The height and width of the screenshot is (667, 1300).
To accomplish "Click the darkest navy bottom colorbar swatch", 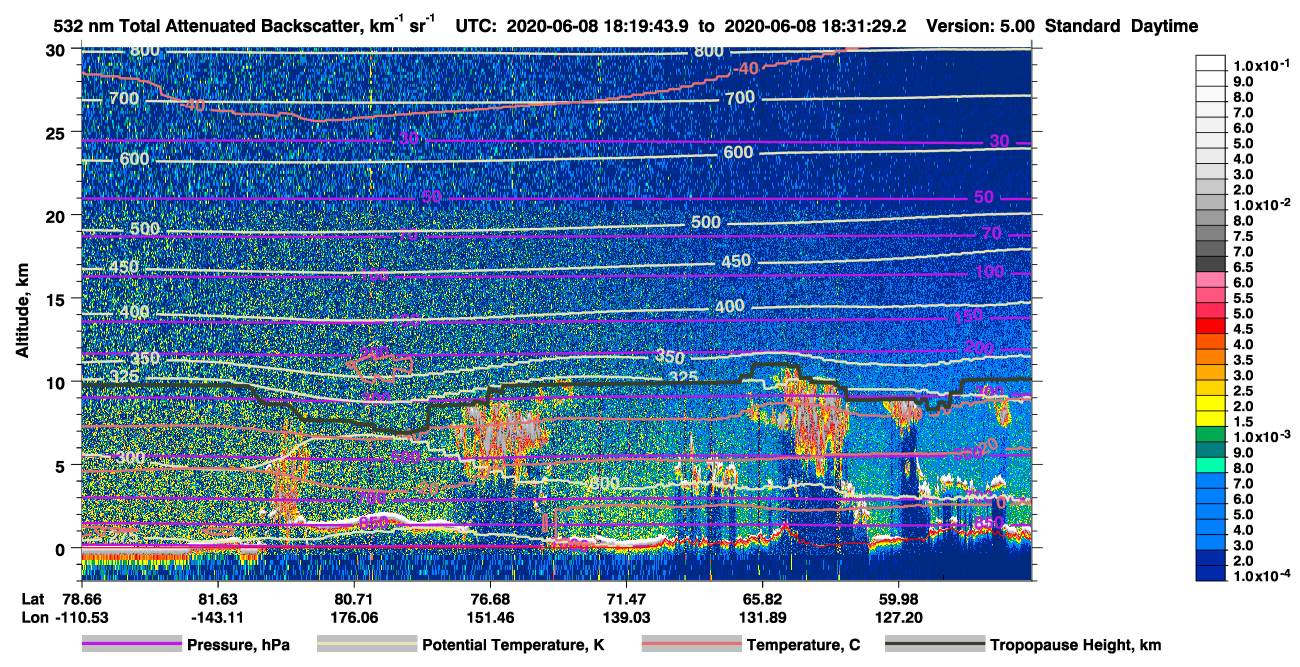I will [1210, 574].
